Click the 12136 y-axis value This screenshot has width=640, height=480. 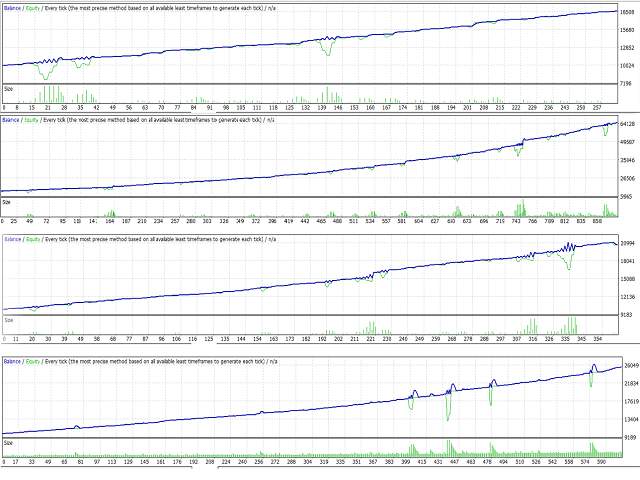pyautogui.click(x=627, y=297)
